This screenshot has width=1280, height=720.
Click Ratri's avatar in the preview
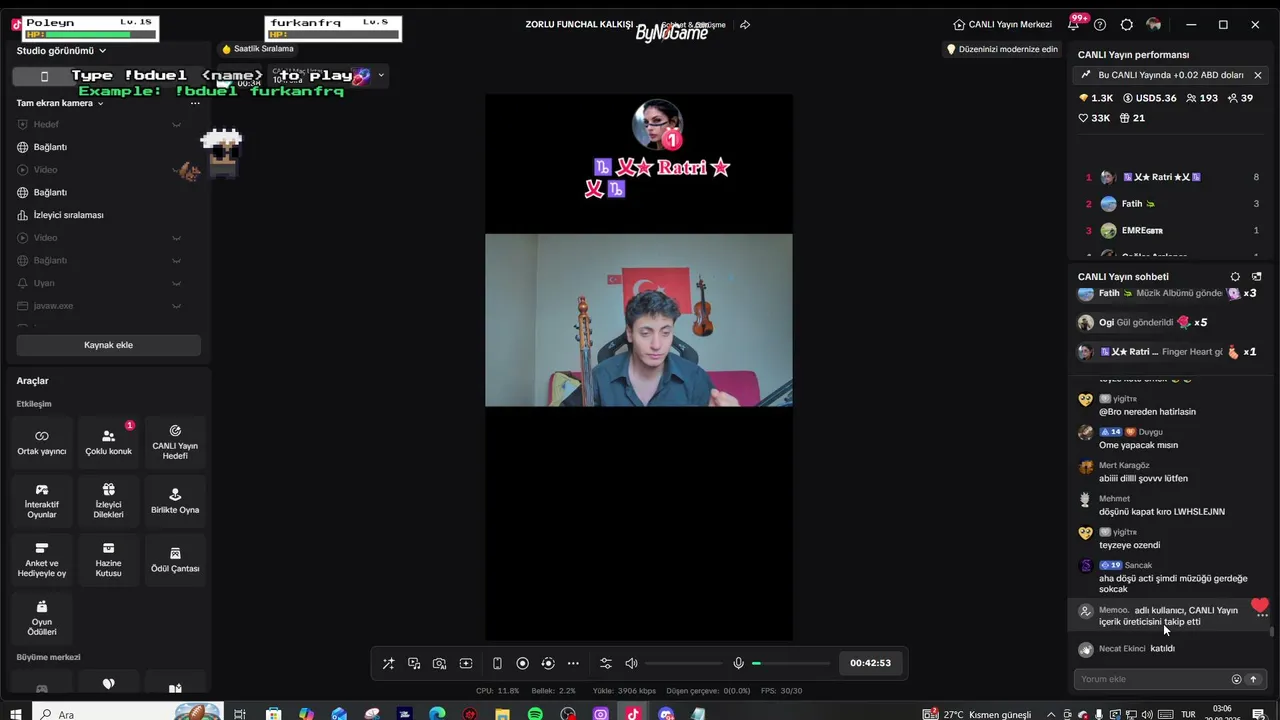tap(657, 124)
